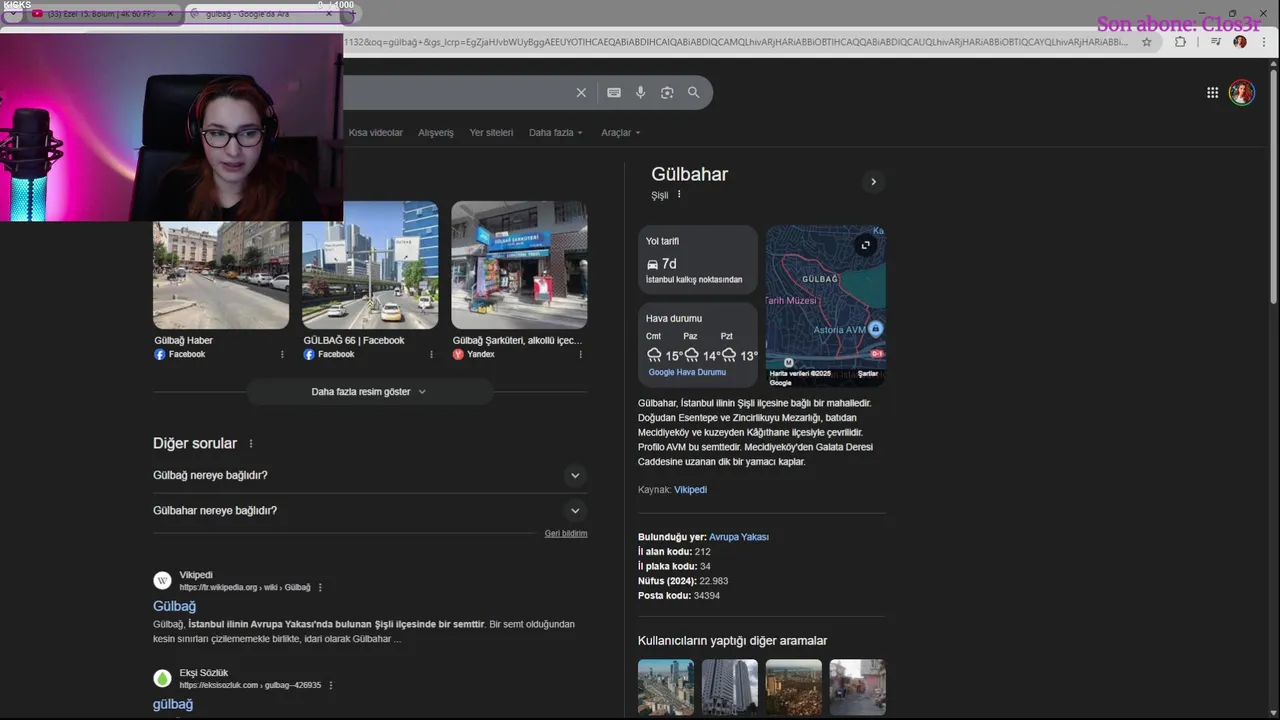Viewport: 1280px width, 720px height.
Task: Clear the Google search box text
Action: pyautogui.click(x=581, y=92)
